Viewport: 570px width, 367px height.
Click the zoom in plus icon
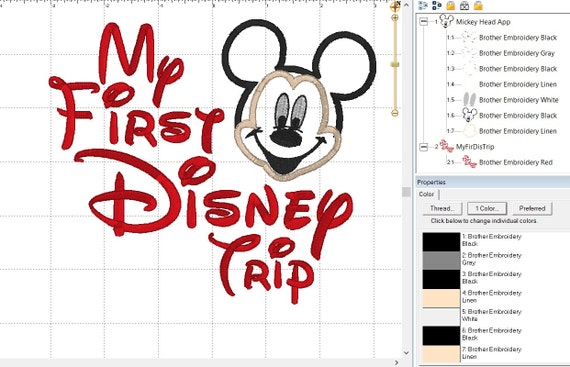pos(395,17)
